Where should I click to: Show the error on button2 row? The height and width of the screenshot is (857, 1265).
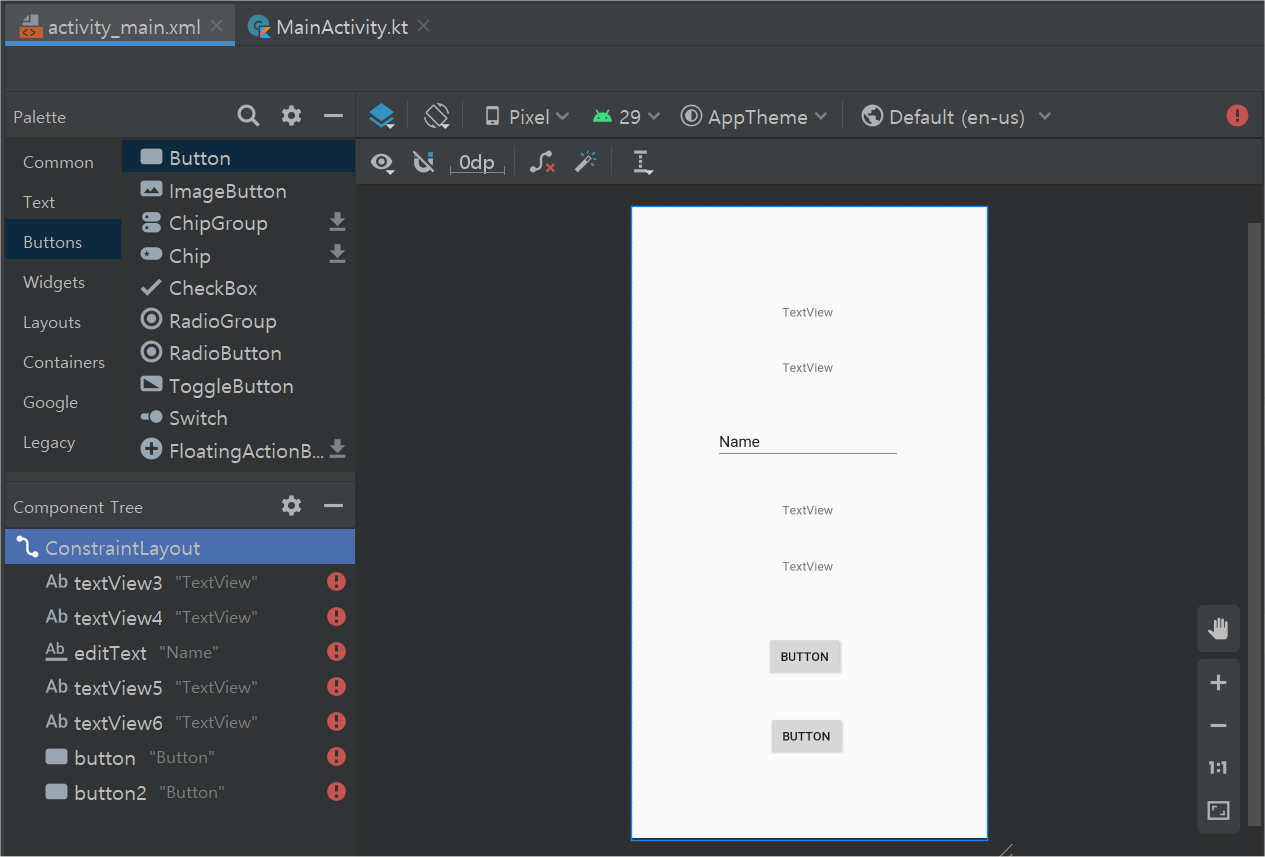[336, 792]
